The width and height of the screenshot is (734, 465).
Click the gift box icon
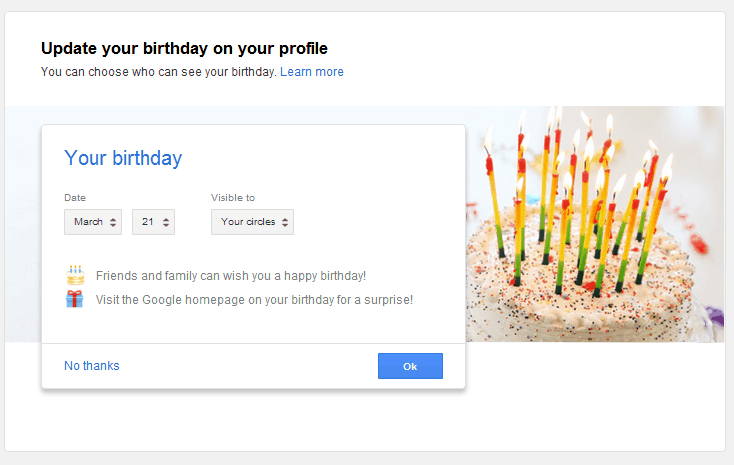click(74, 299)
